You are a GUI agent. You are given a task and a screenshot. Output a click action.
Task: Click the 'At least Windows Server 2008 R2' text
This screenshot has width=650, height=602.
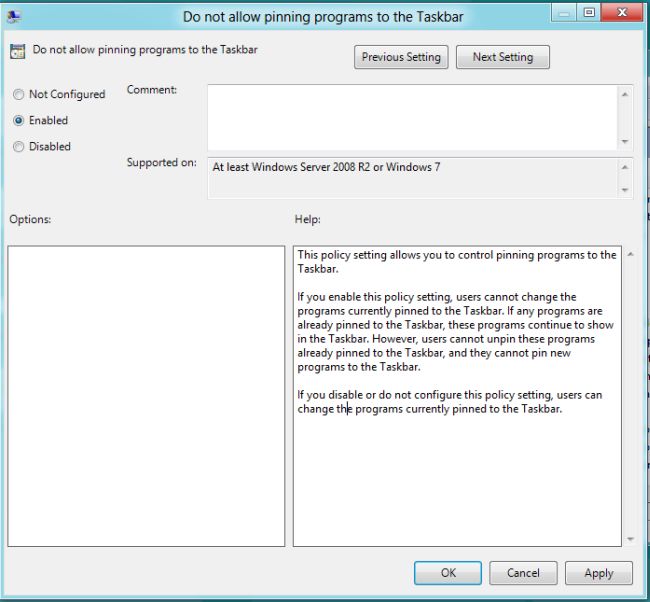click(291, 167)
